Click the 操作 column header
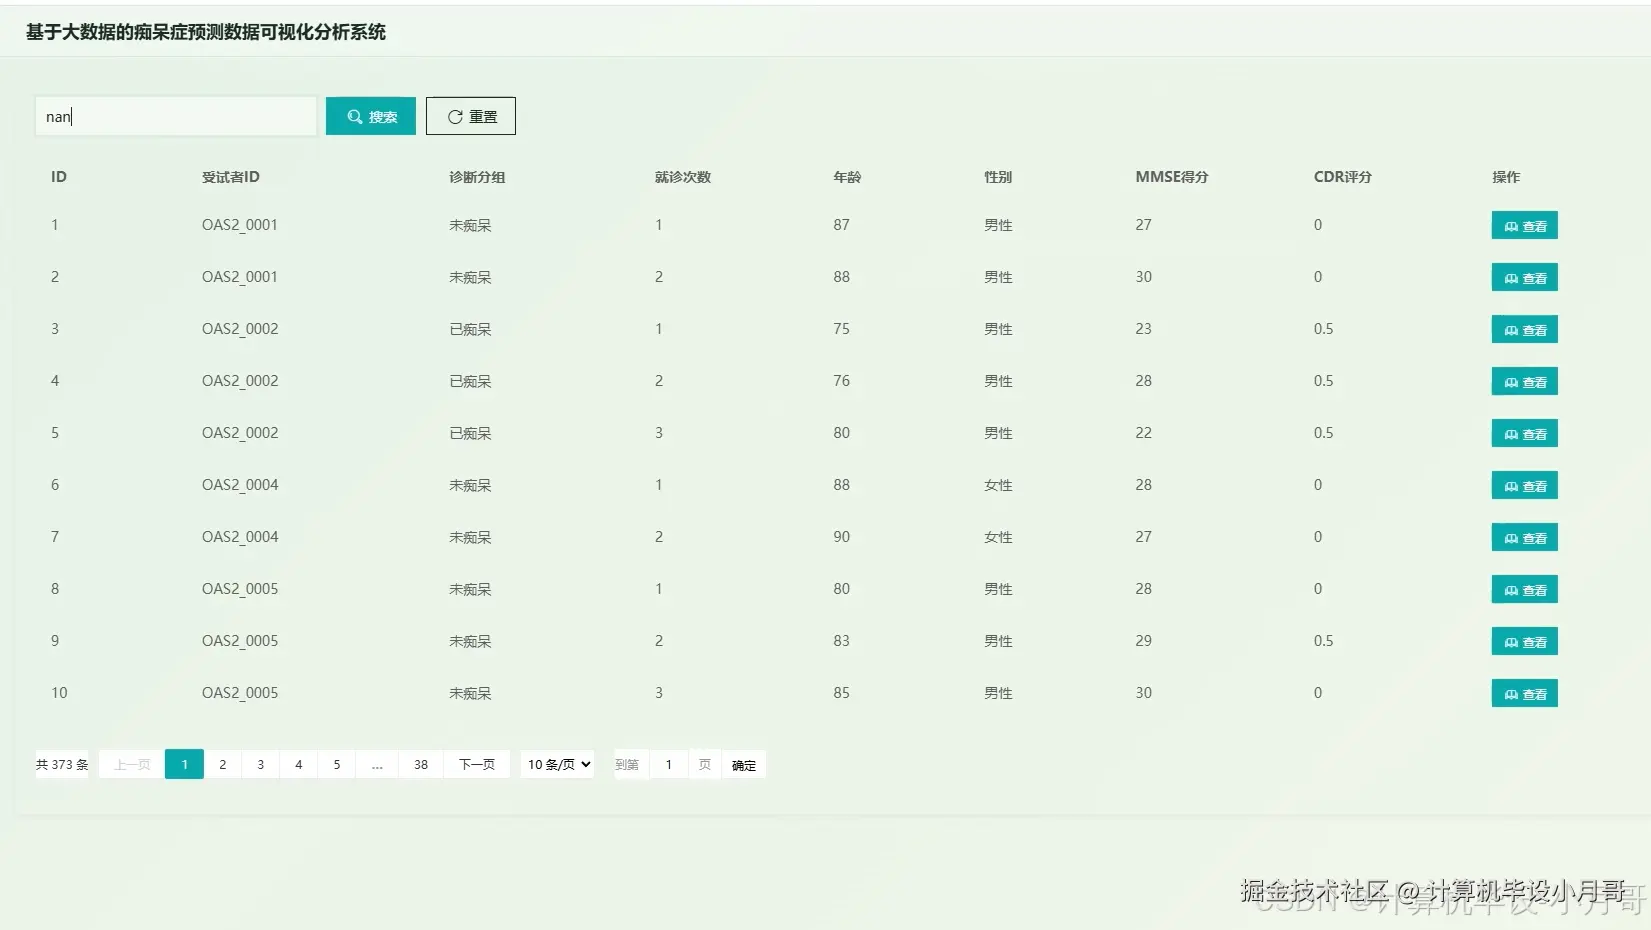The width and height of the screenshot is (1651, 930). [1506, 177]
